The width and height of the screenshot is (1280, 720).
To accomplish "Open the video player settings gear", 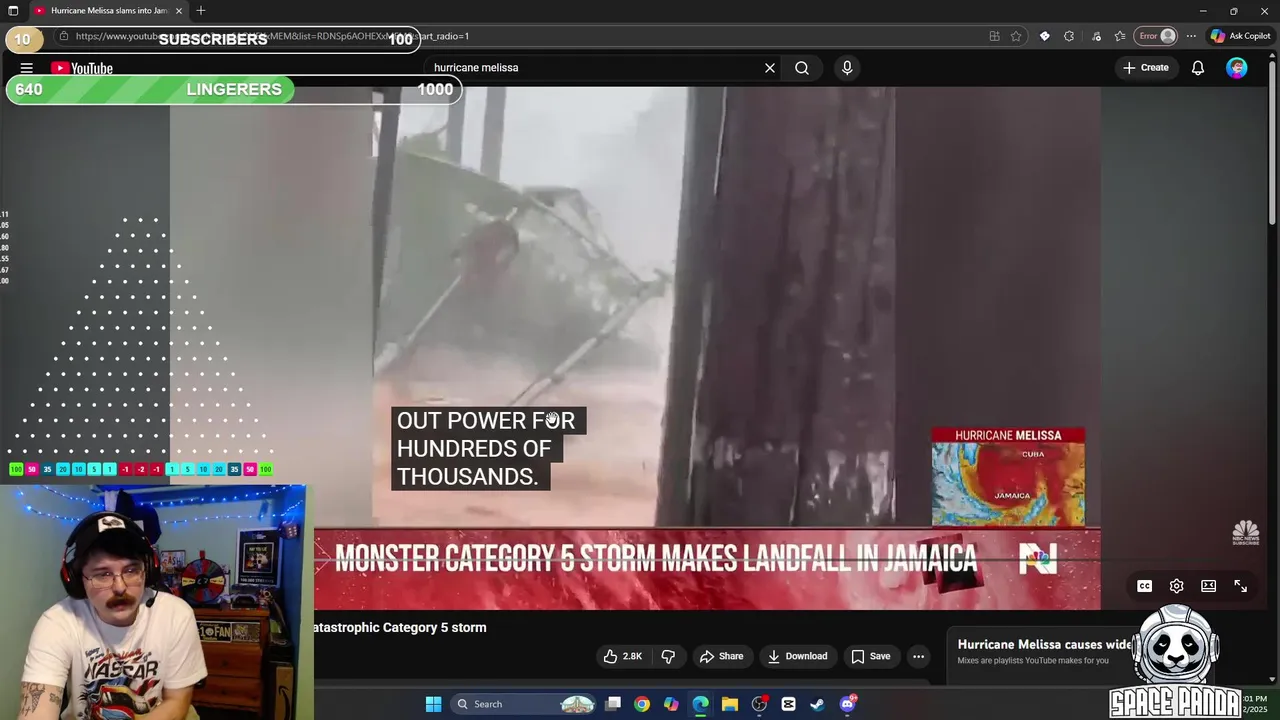I will pos(1177,586).
